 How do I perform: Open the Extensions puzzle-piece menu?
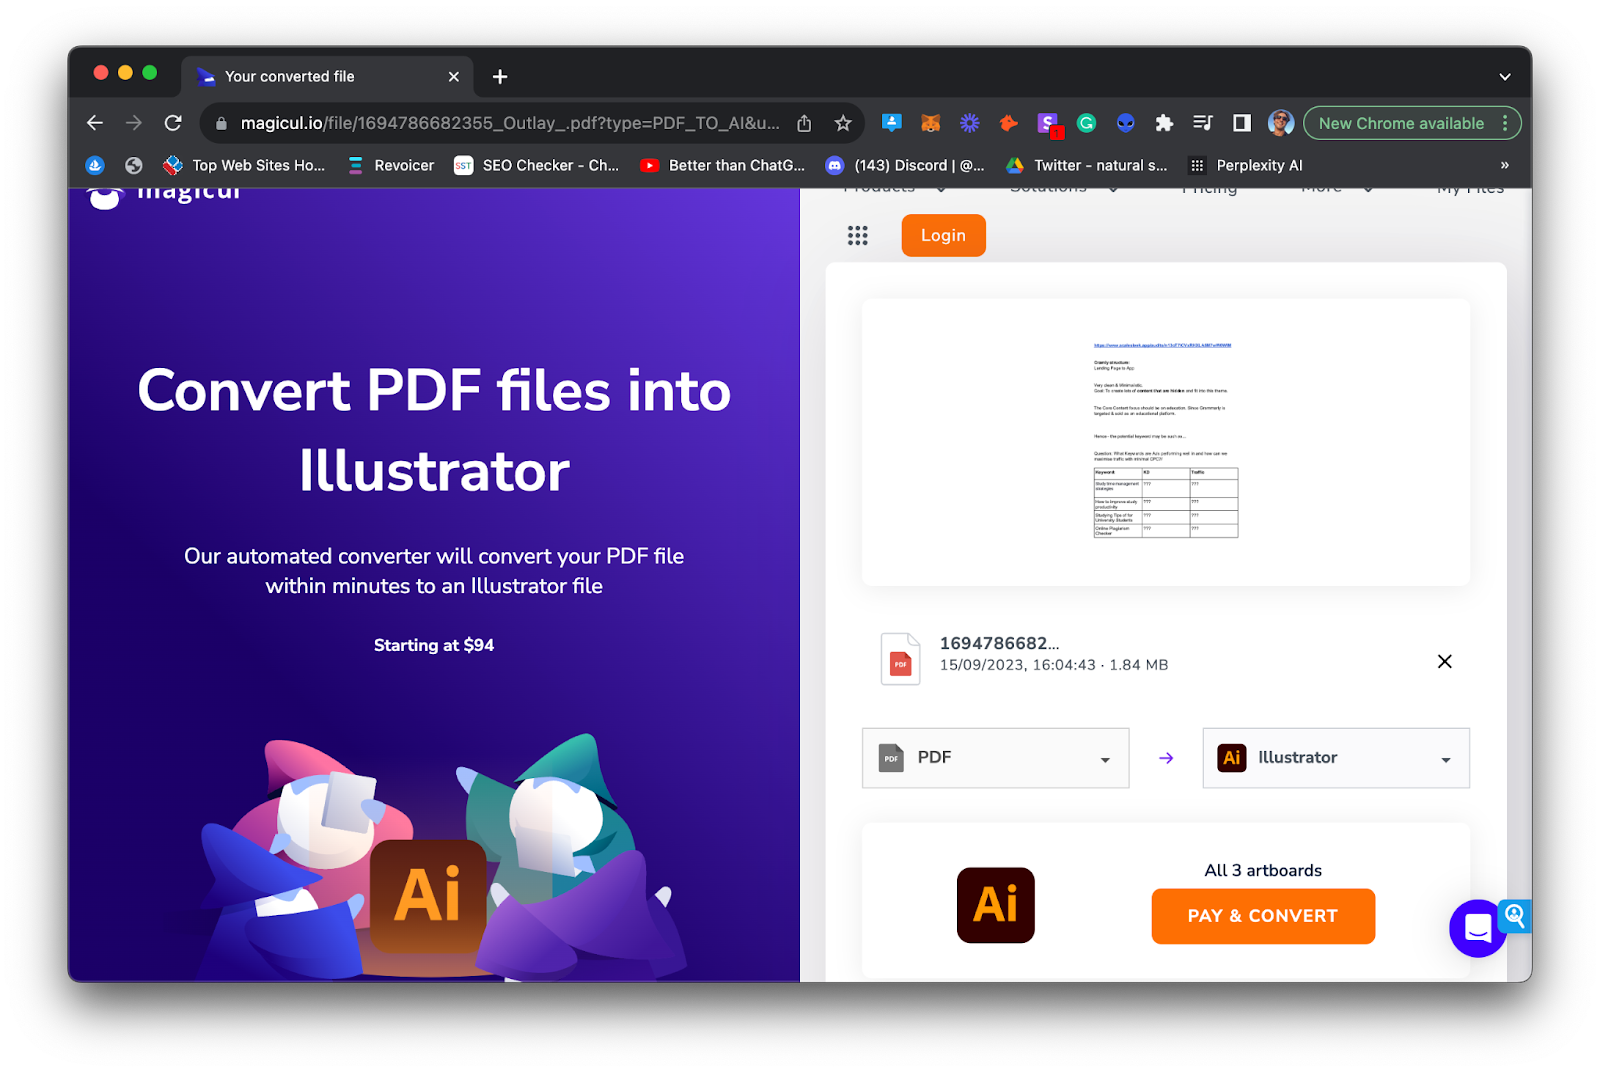(x=1164, y=123)
